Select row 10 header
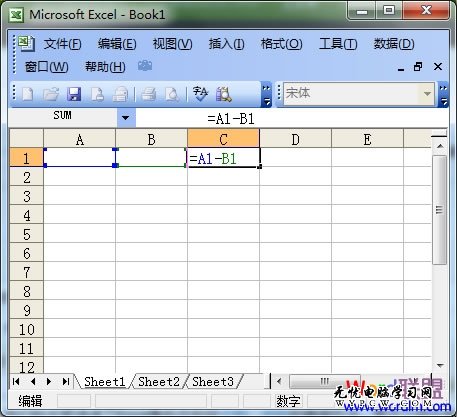 pyautogui.click(x=27, y=329)
